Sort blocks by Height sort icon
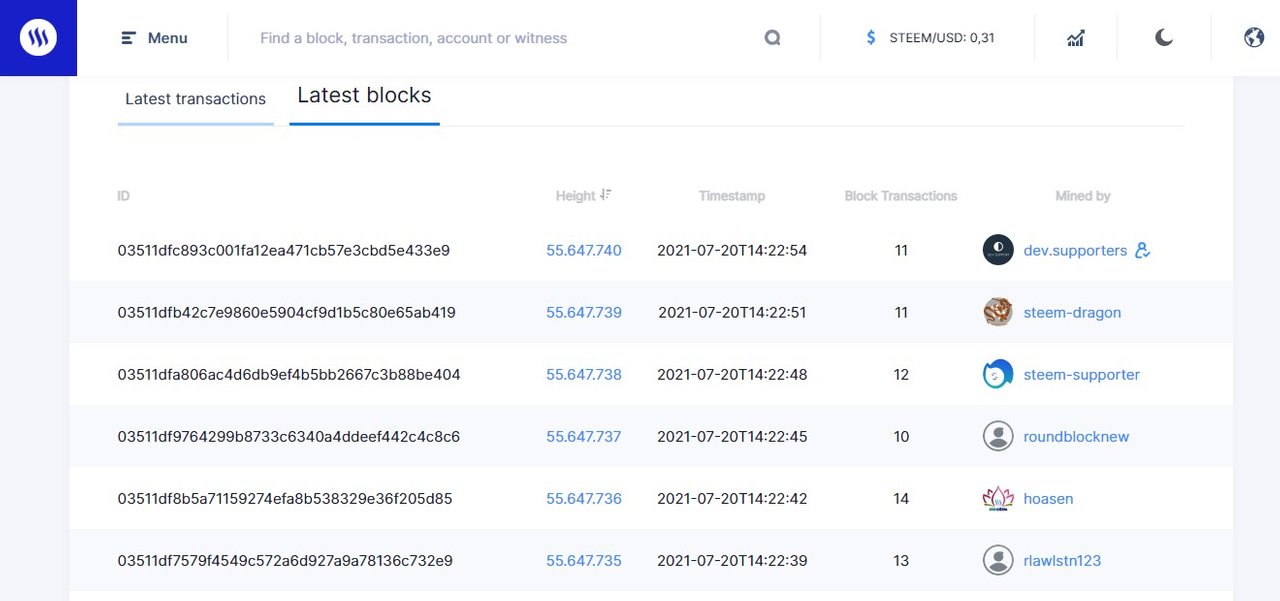 (x=606, y=195)
